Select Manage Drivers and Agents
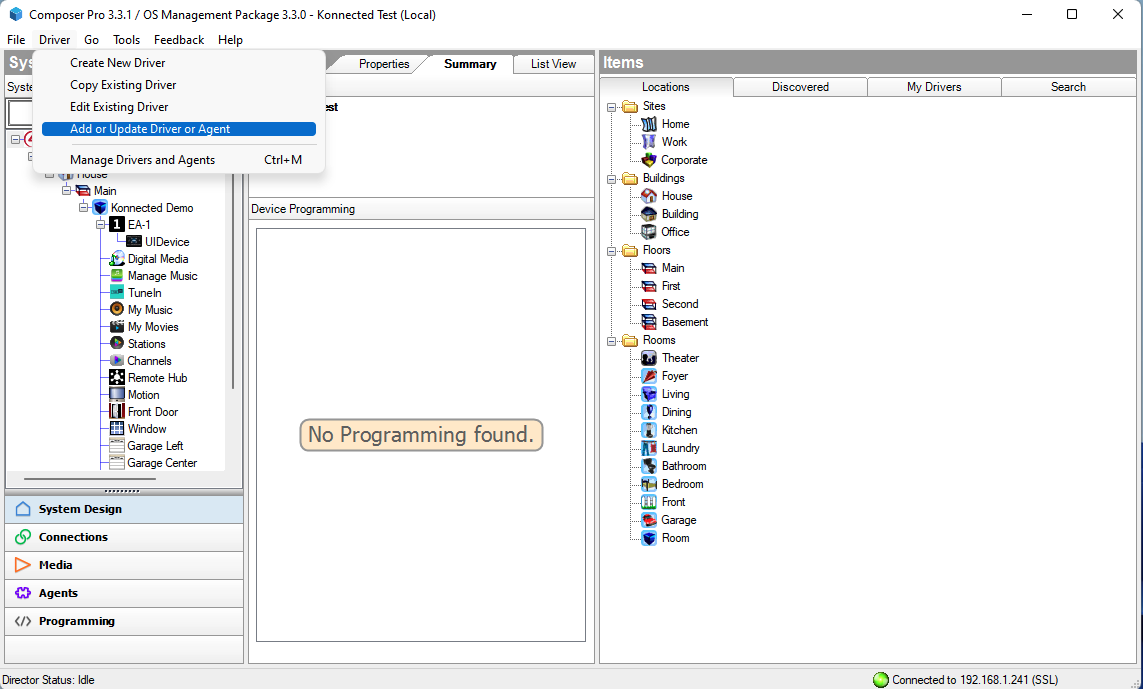 (x=142, y=160)
